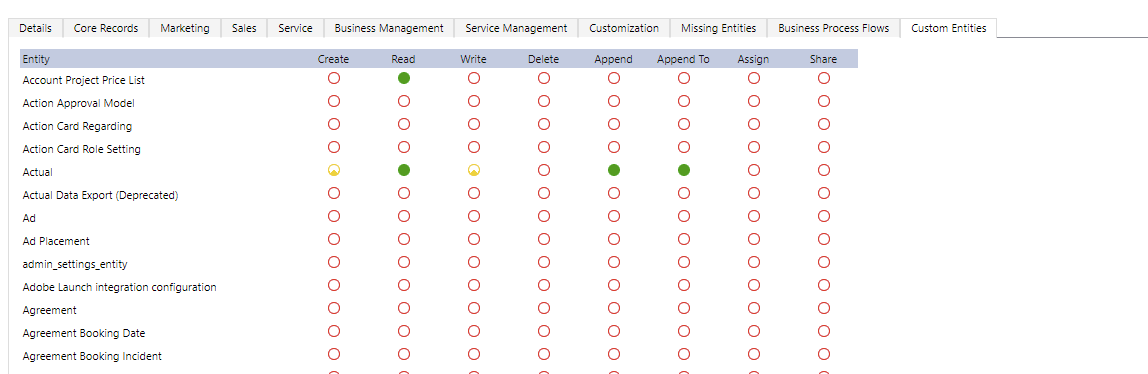Click the Share column header
This screenshot has height=374, width=1148.
(x=824, y=59)
